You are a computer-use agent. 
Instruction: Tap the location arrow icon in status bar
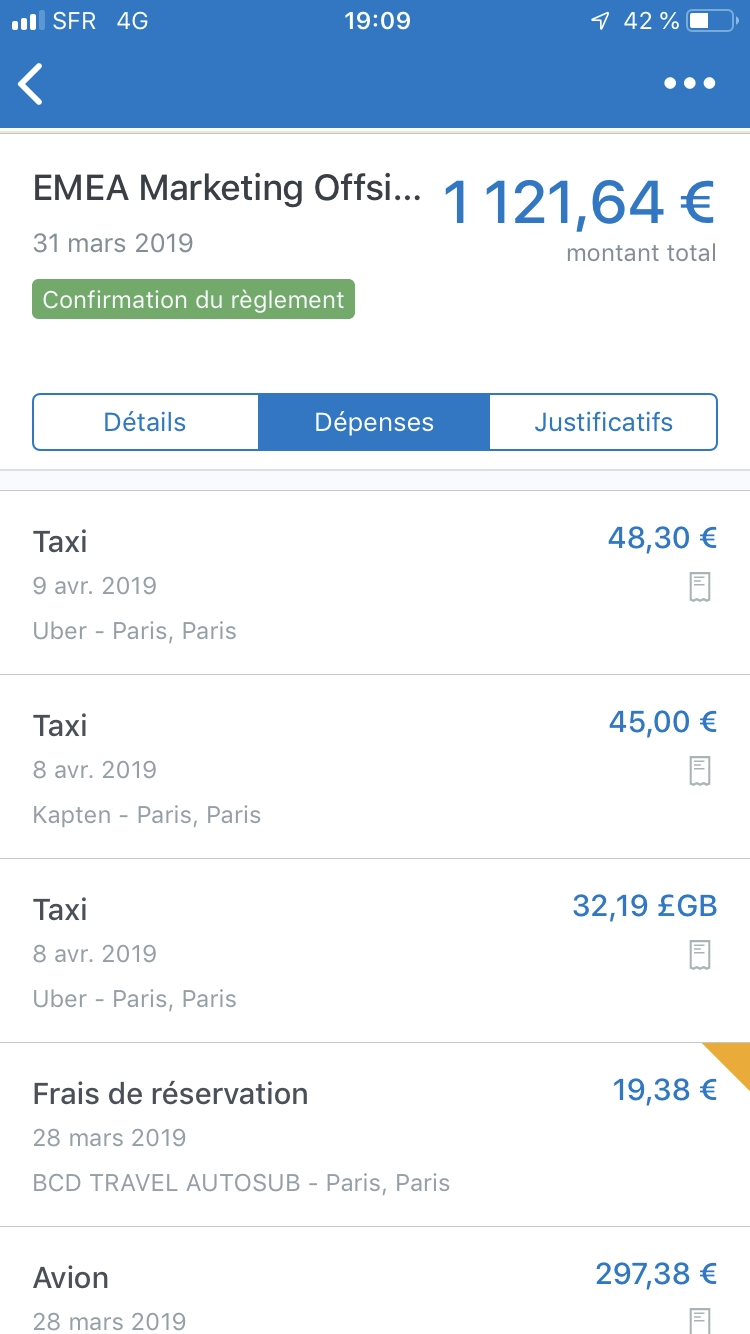tap(600, 21)
